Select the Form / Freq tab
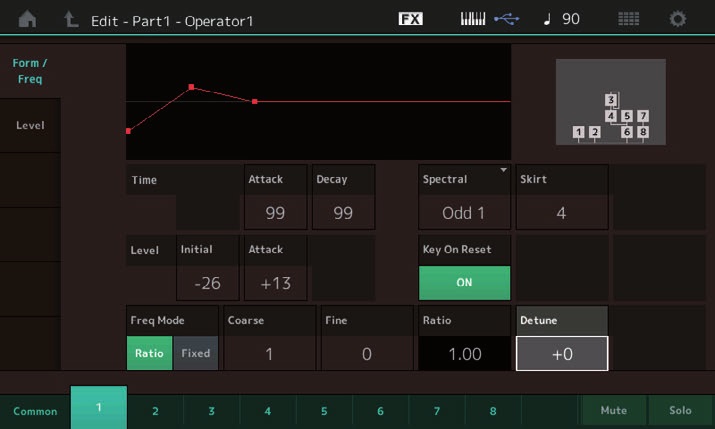The height and width of the screenshot is (429, 715). click(x=30, y=71)
